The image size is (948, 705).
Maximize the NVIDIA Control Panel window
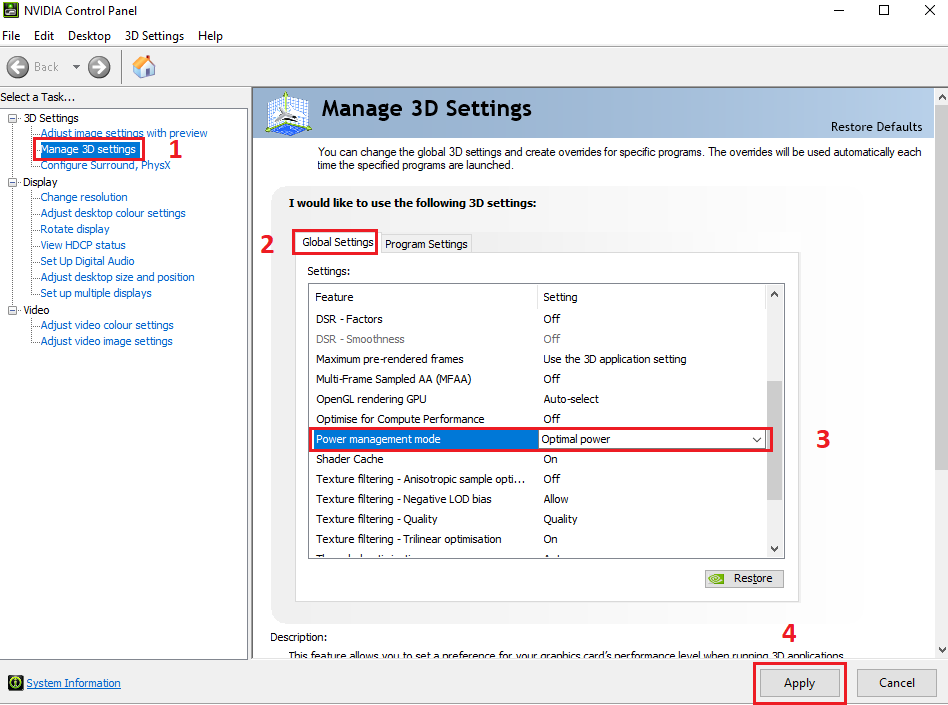884,10
